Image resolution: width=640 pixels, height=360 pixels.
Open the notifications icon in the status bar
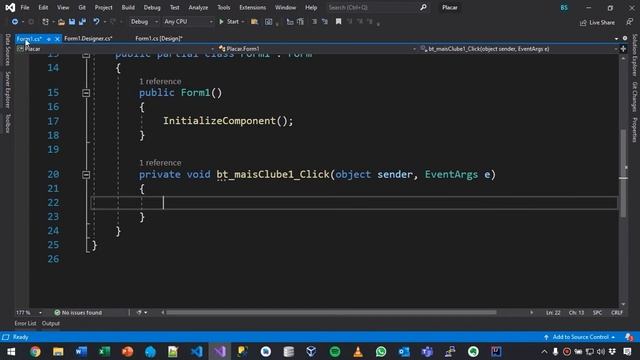[x=629, y=337]
